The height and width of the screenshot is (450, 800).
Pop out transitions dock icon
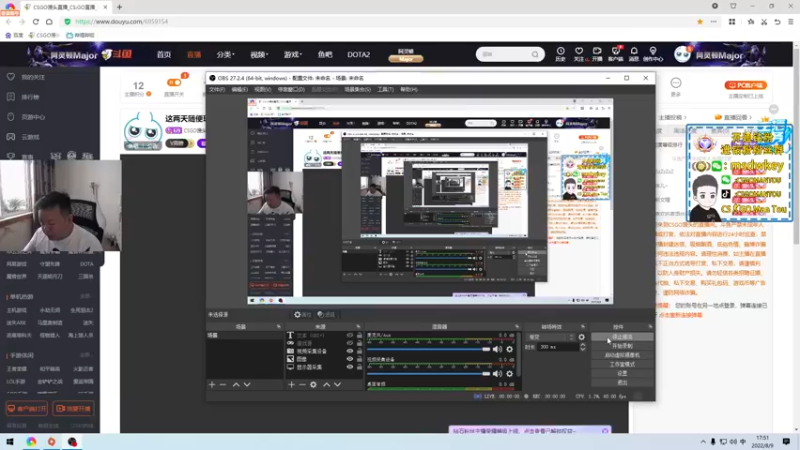coord(583,327)
